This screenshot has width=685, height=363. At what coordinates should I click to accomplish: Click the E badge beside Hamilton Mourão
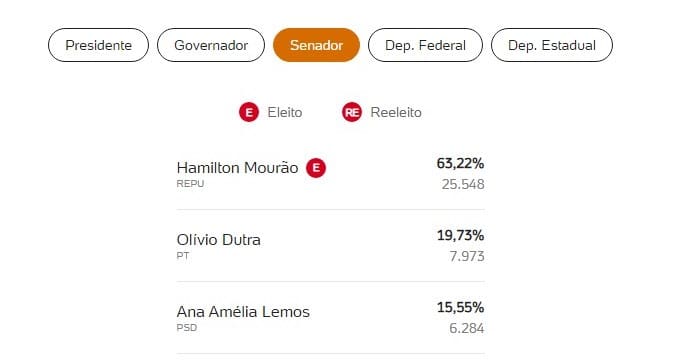tap(316, 168)
